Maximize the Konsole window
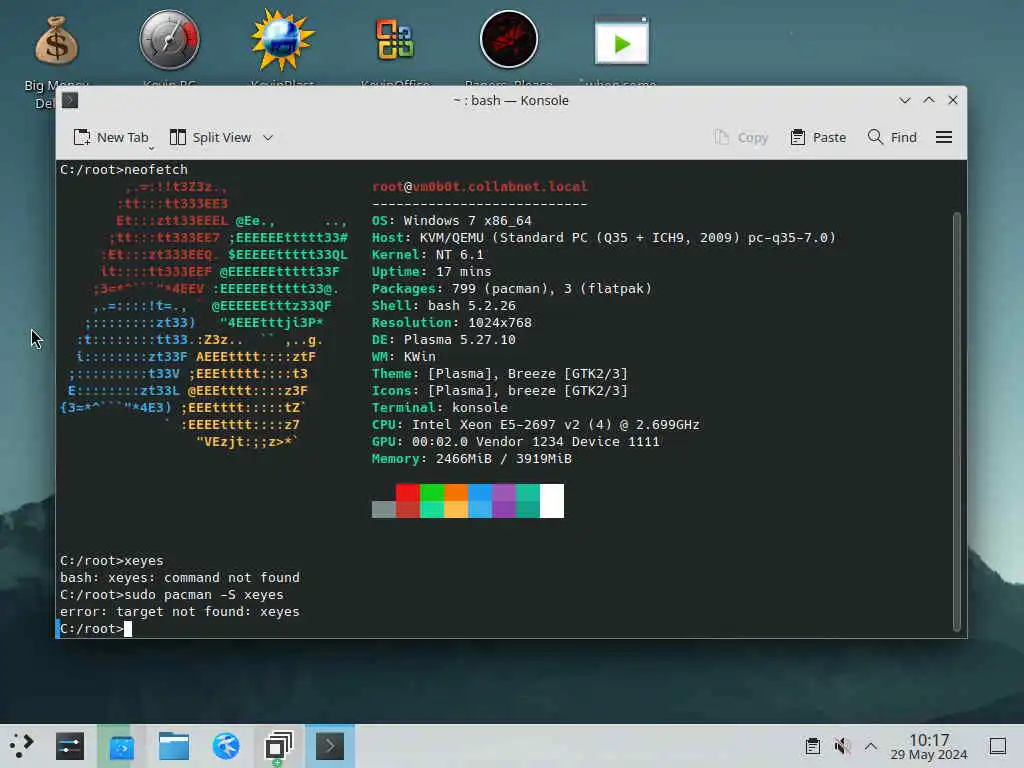This screenshot has width=1024, height=768. point(929,100)
